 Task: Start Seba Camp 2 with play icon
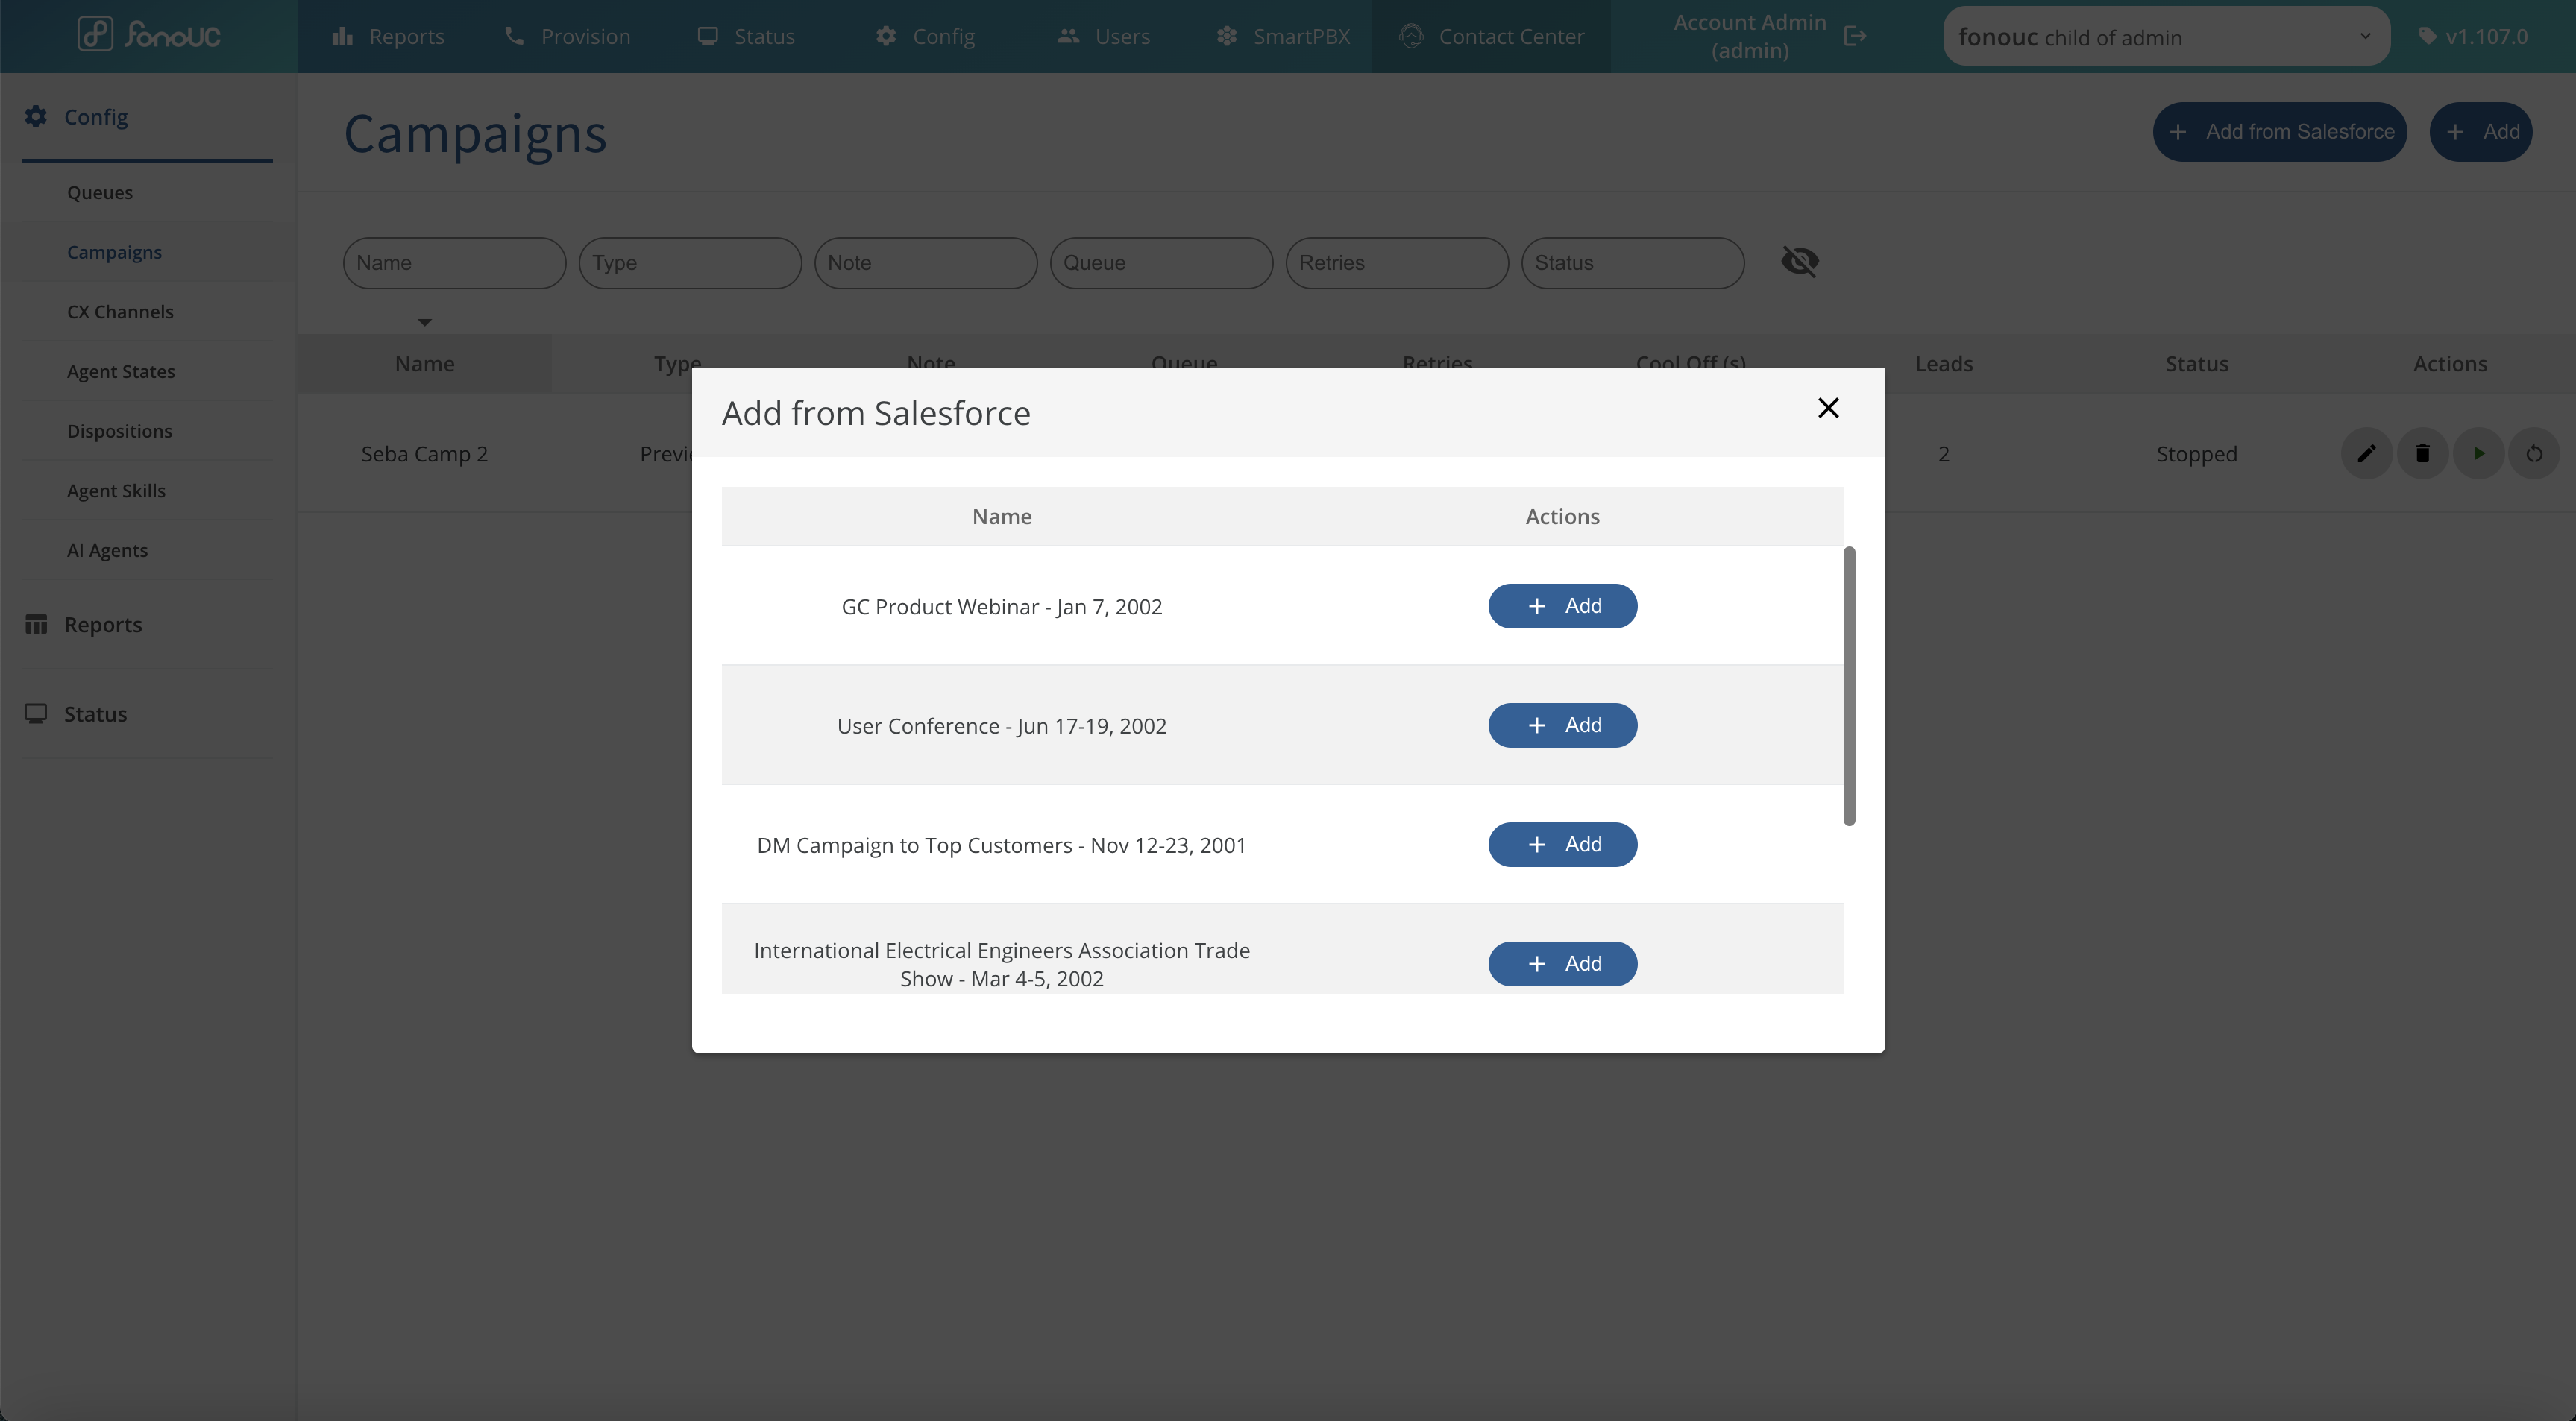click(2478, 454)
